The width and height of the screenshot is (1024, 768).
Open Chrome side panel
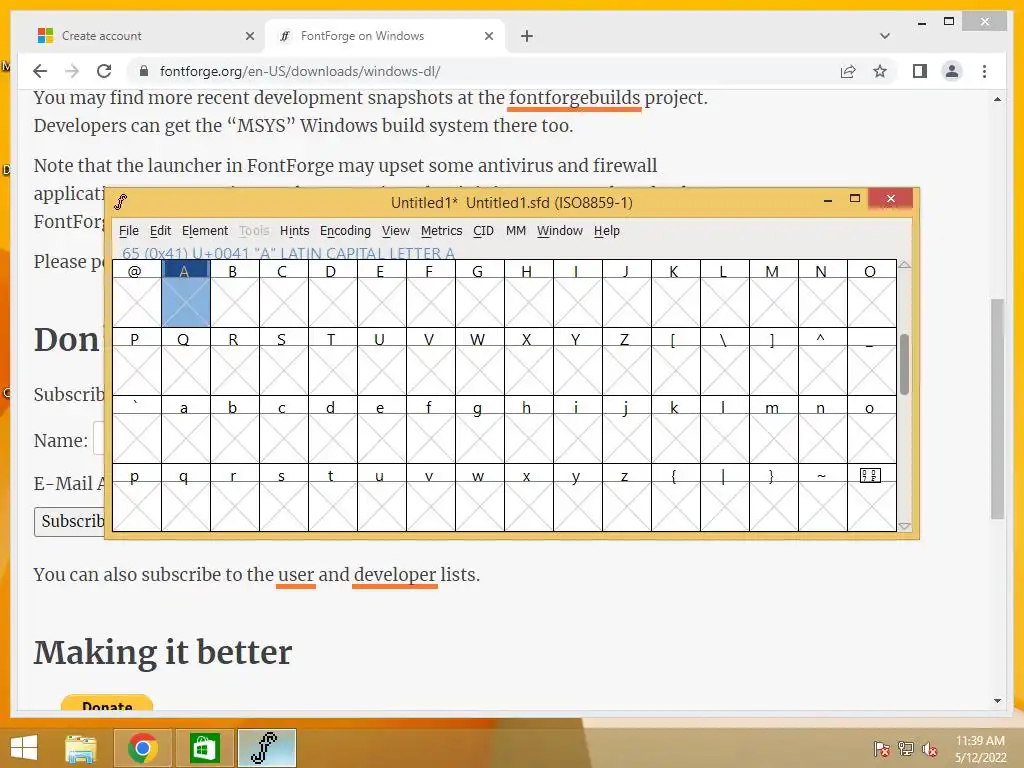click(x=920, y=71)
